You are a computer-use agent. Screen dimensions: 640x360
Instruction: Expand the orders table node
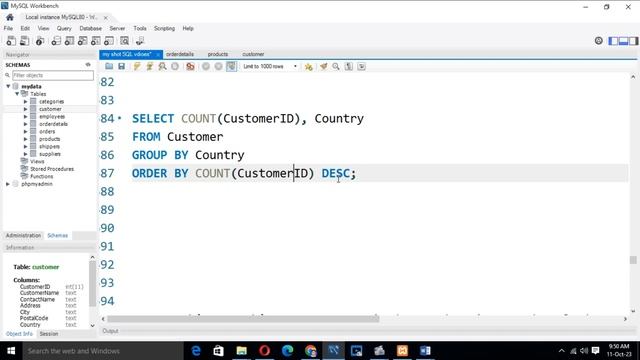pyautogui.click(x=25, y=131)
